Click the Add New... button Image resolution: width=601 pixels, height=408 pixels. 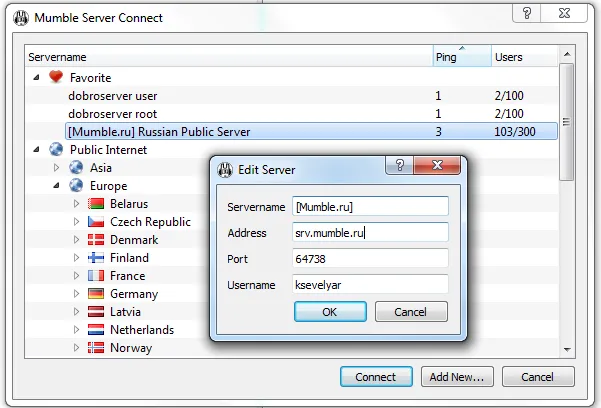456,377
